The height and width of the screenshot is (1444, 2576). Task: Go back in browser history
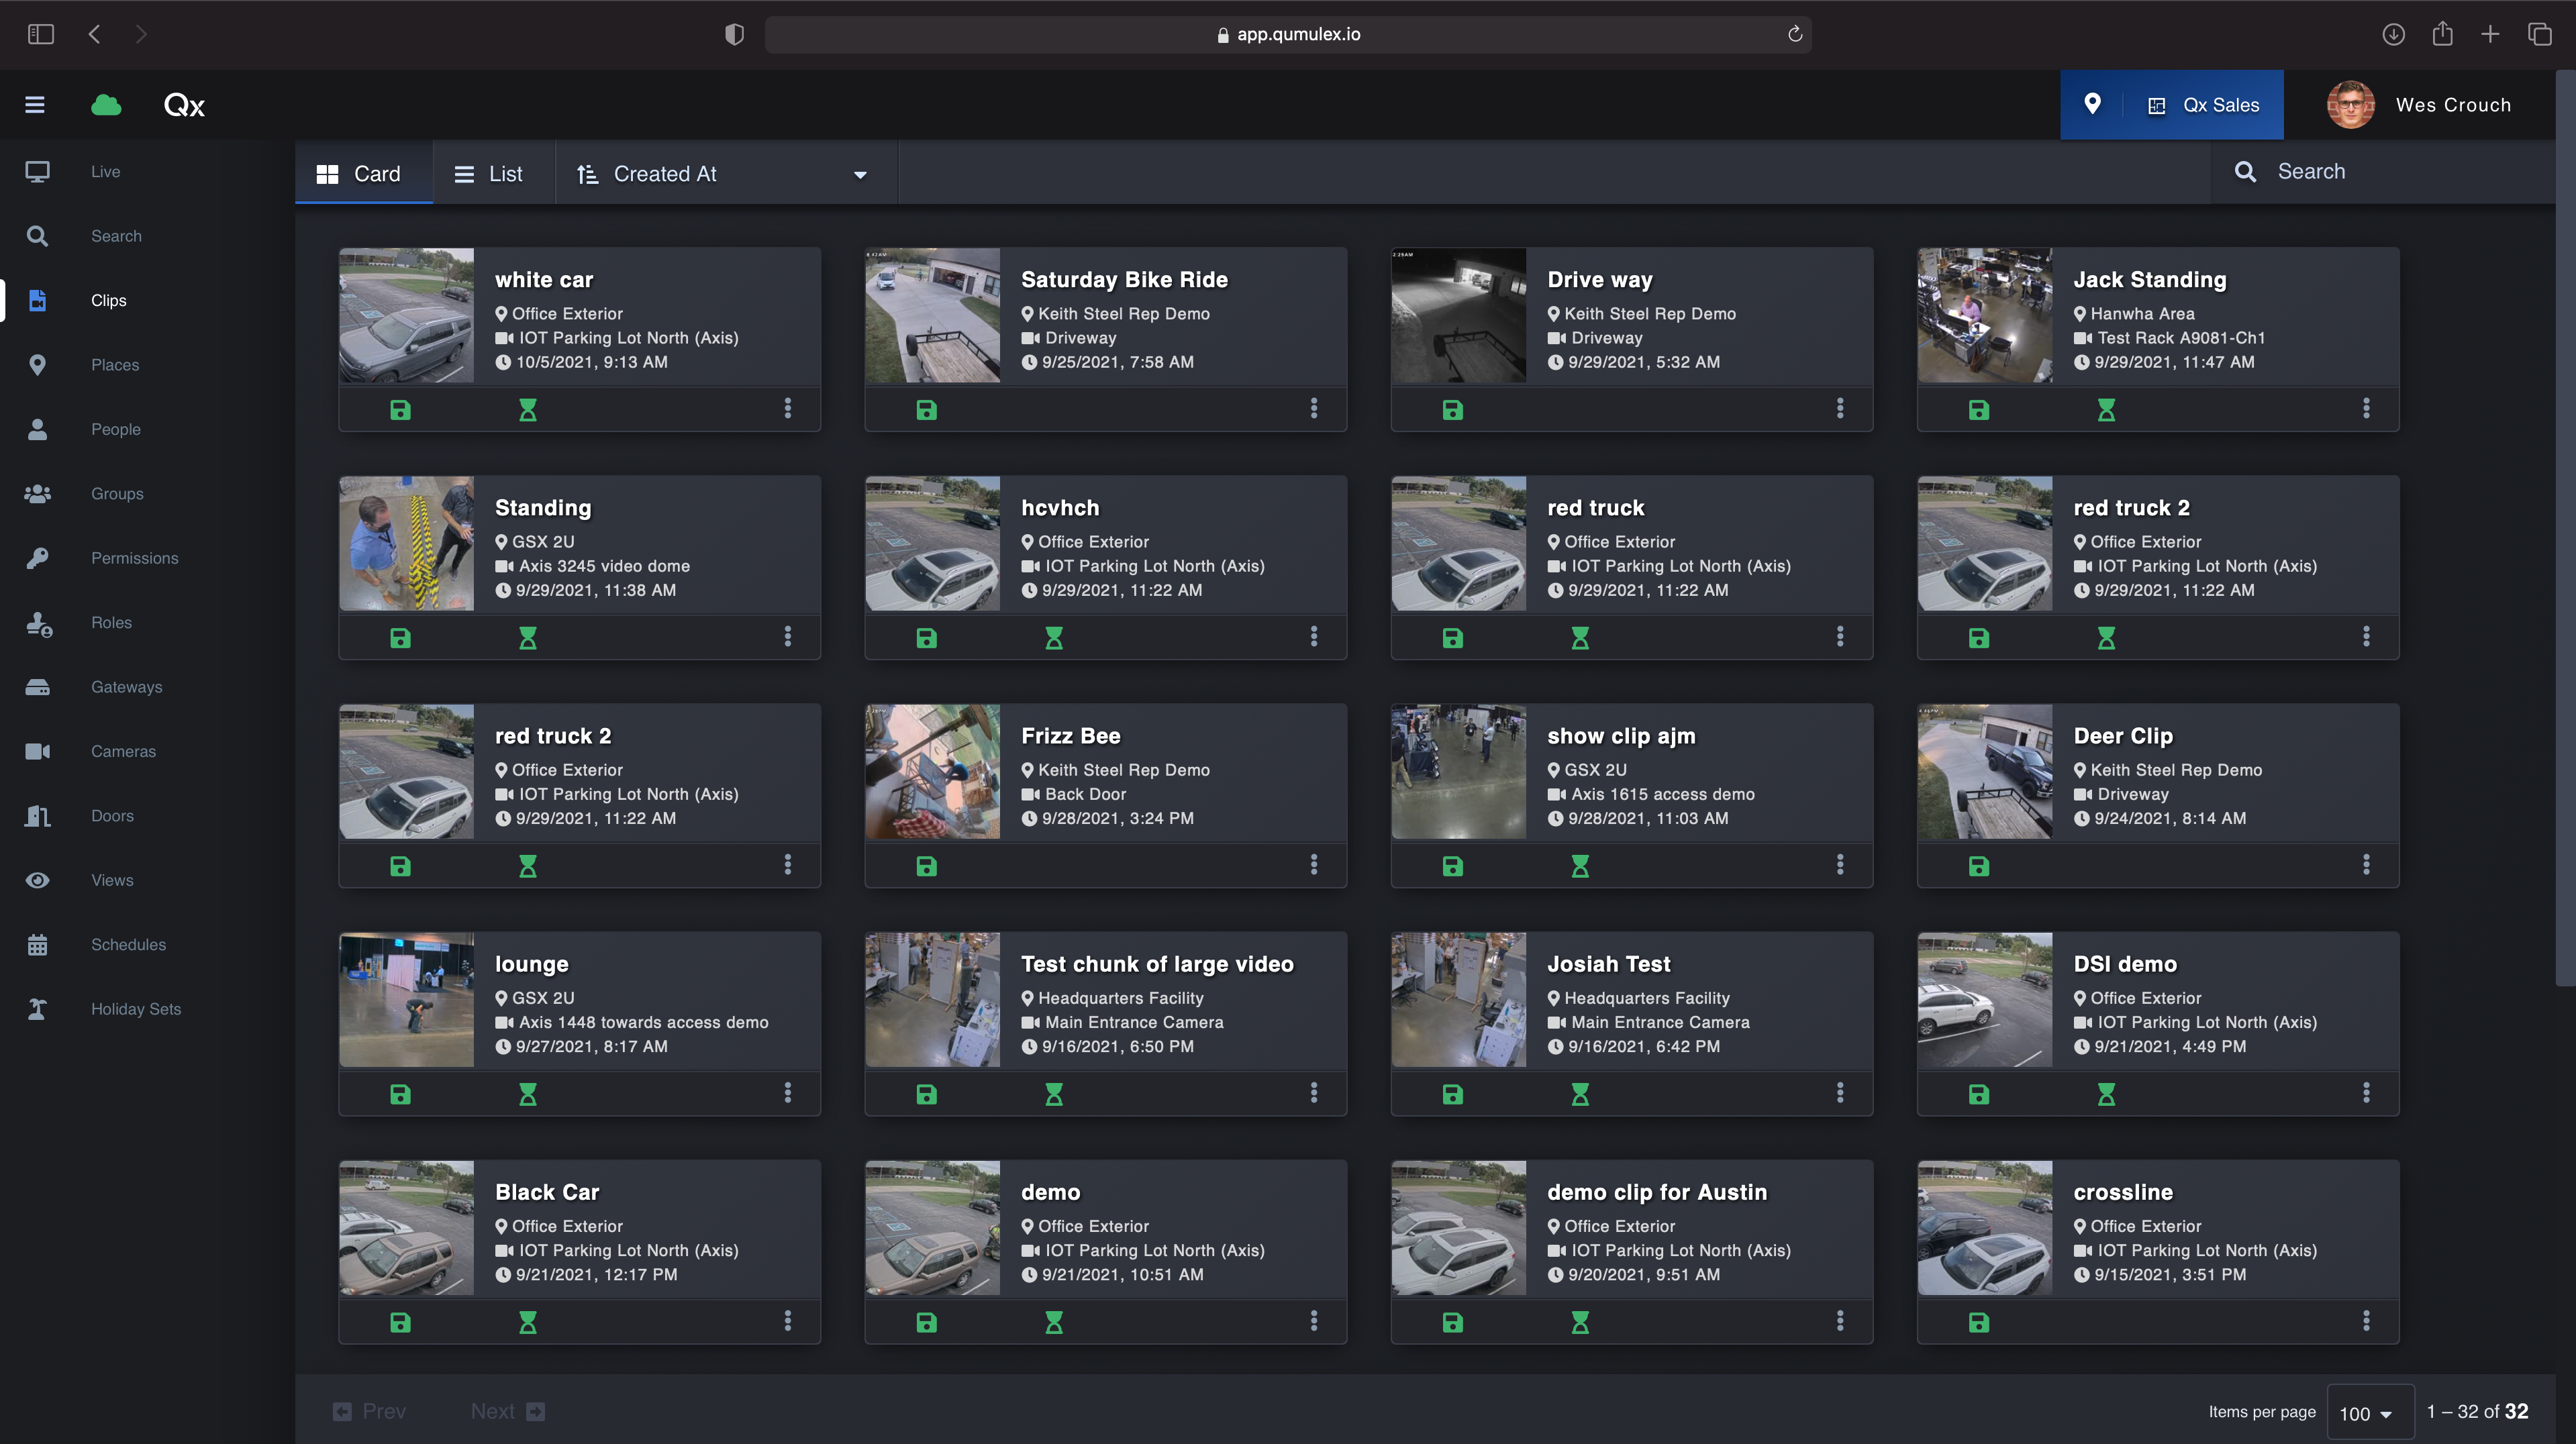(94, 34)
